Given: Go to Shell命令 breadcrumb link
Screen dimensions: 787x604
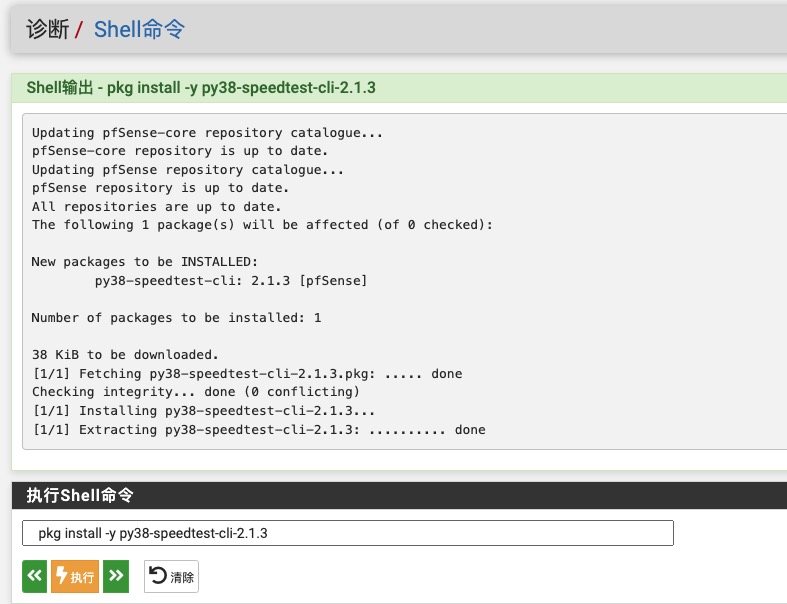Looking at the screenshot, I should pyautogui.click(x=139, y=29).
